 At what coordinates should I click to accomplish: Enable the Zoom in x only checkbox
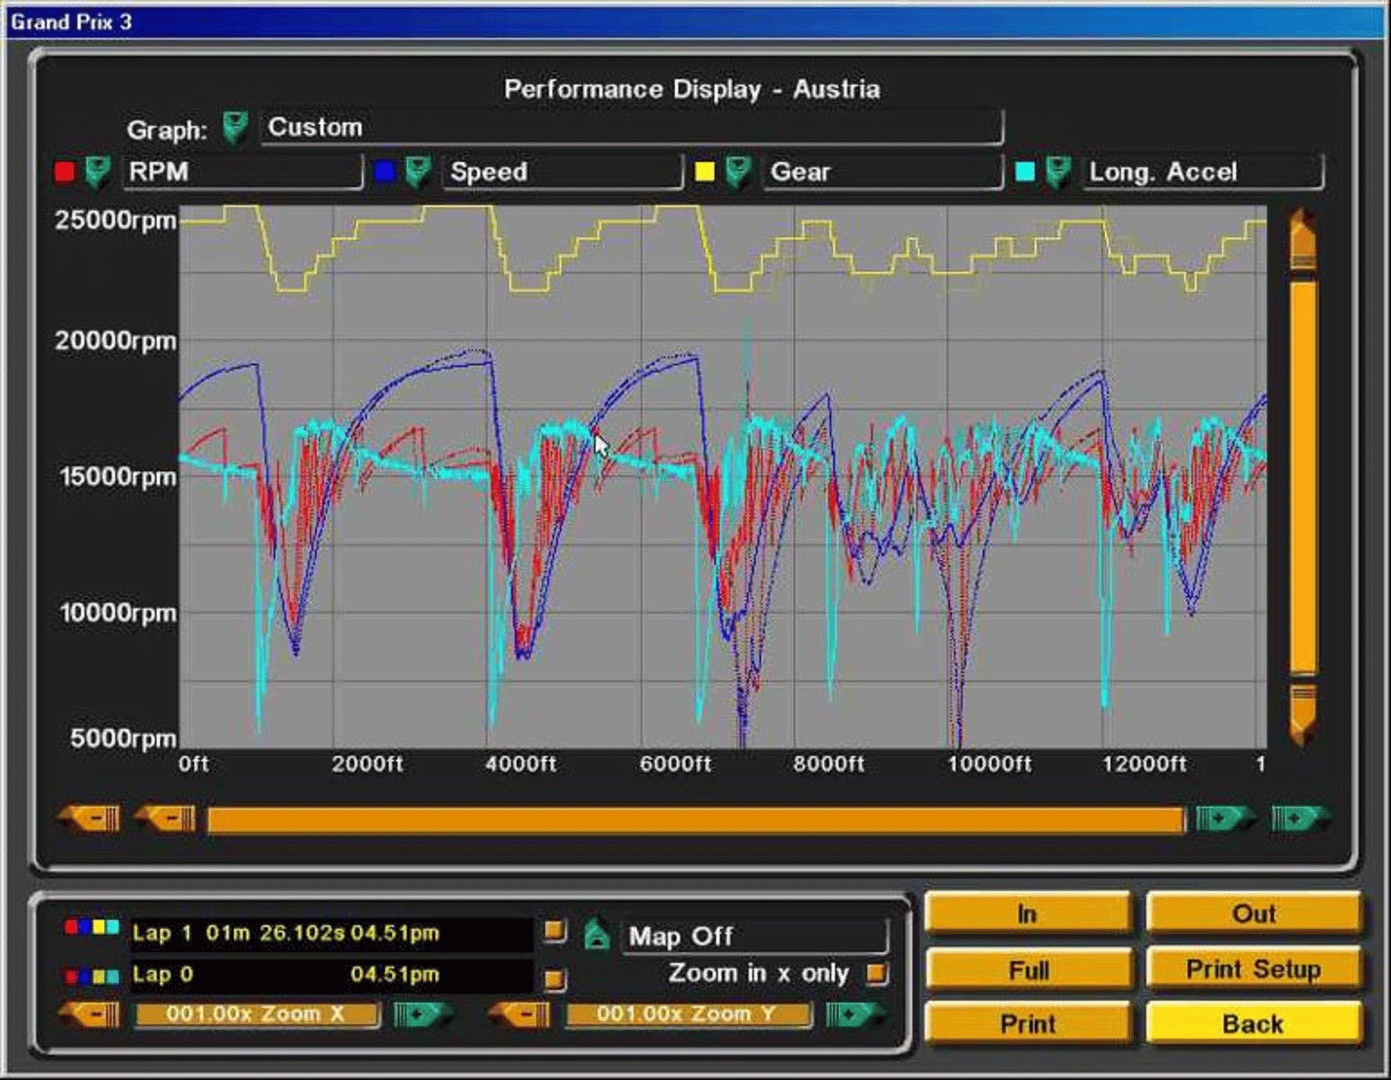tap(877, 973)
